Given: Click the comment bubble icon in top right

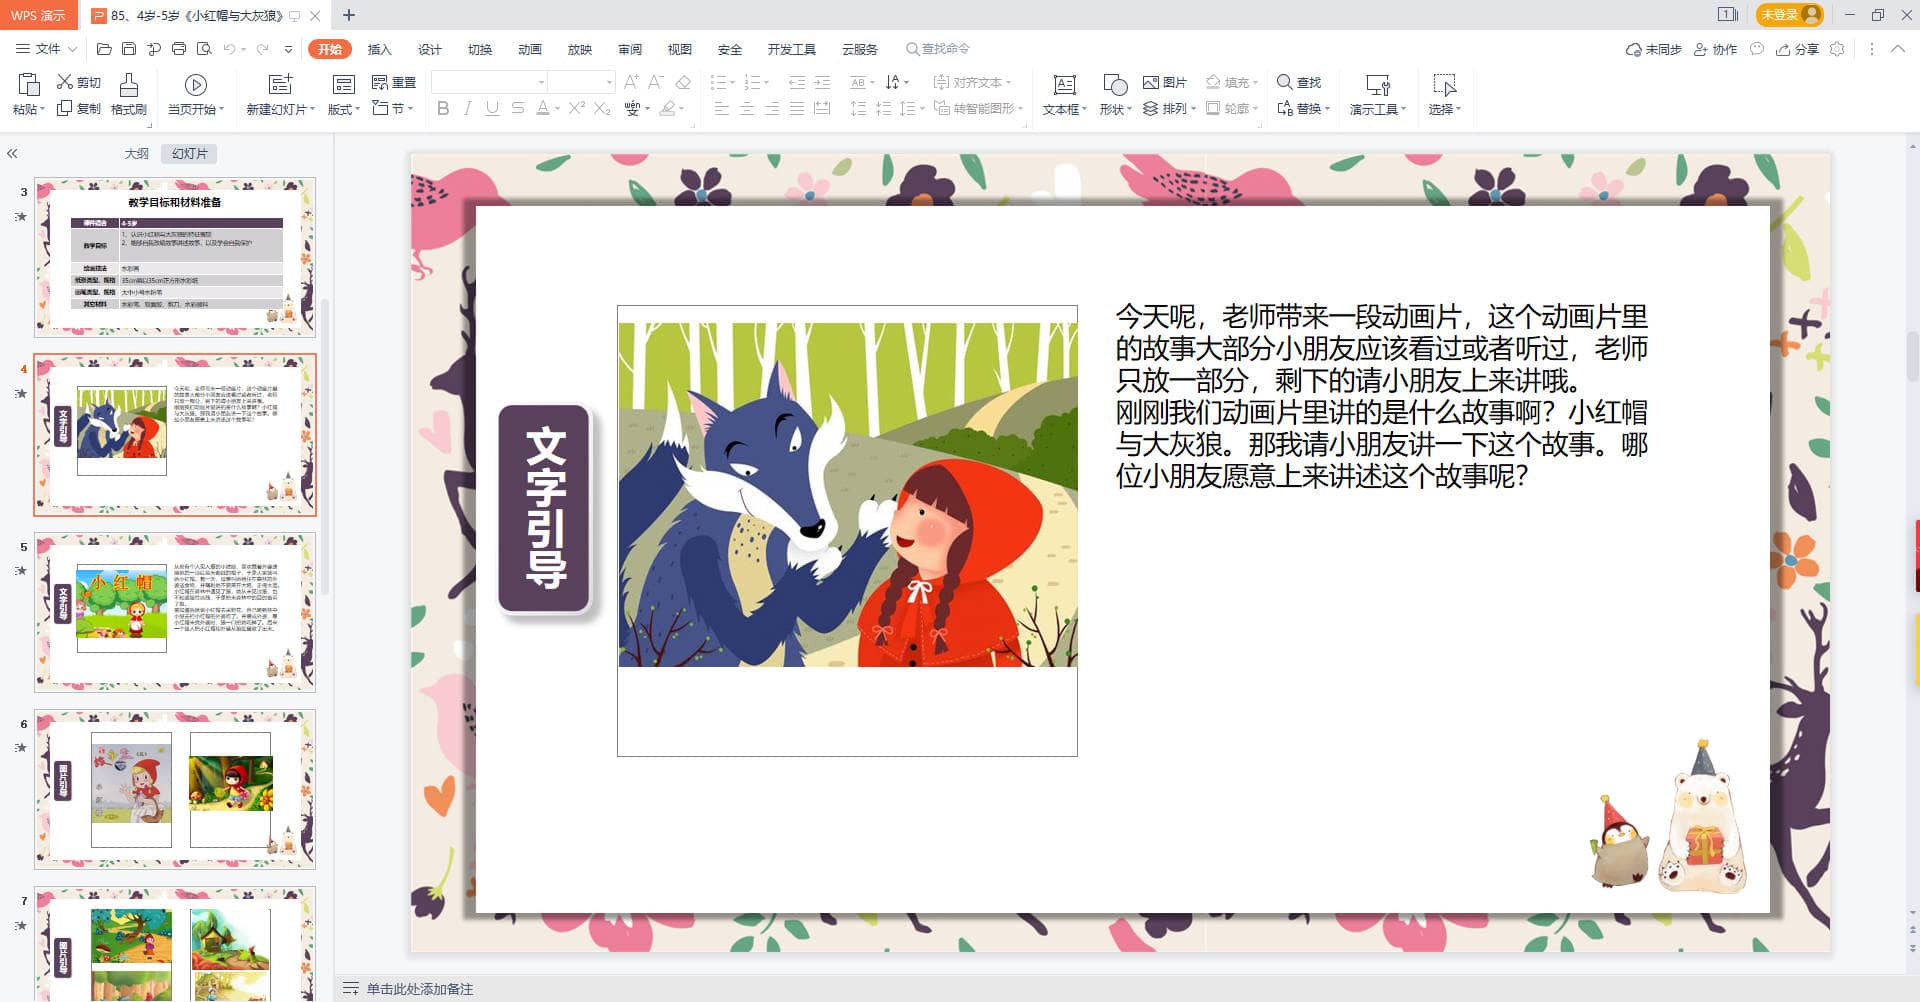Looking at the screenshot, I should pos(1757,49).
